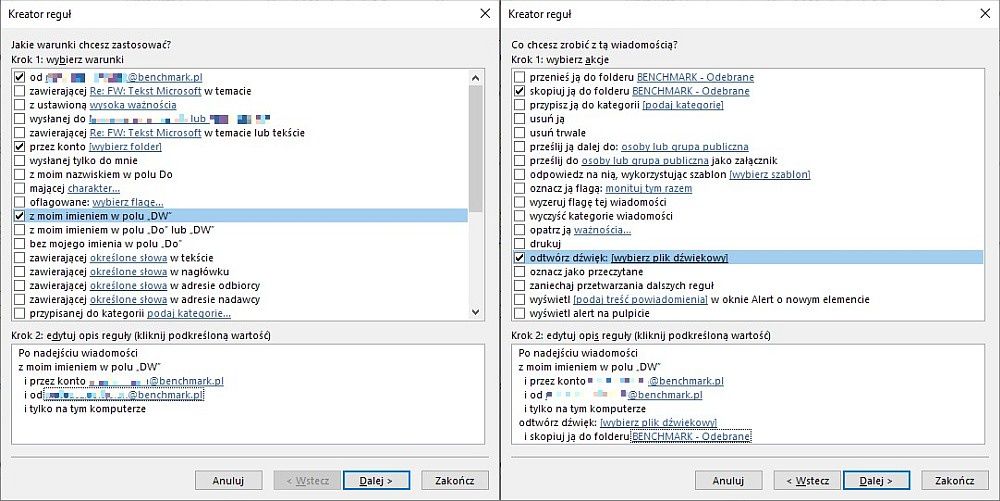Tick 'przenieś ją do folderu' action checkbox

pos(520,77)
